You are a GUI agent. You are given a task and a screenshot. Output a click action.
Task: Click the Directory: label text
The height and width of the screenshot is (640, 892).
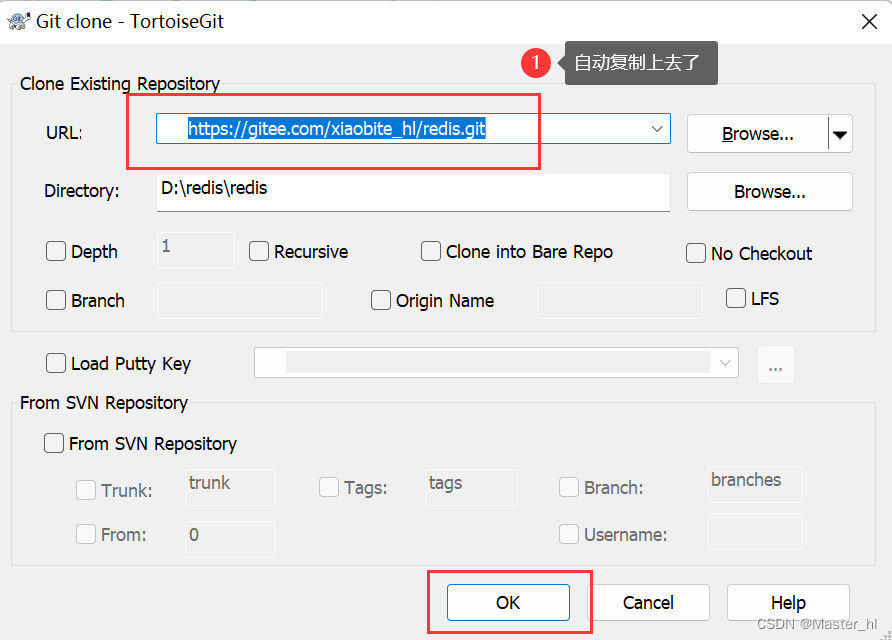[x=82, y=191]
